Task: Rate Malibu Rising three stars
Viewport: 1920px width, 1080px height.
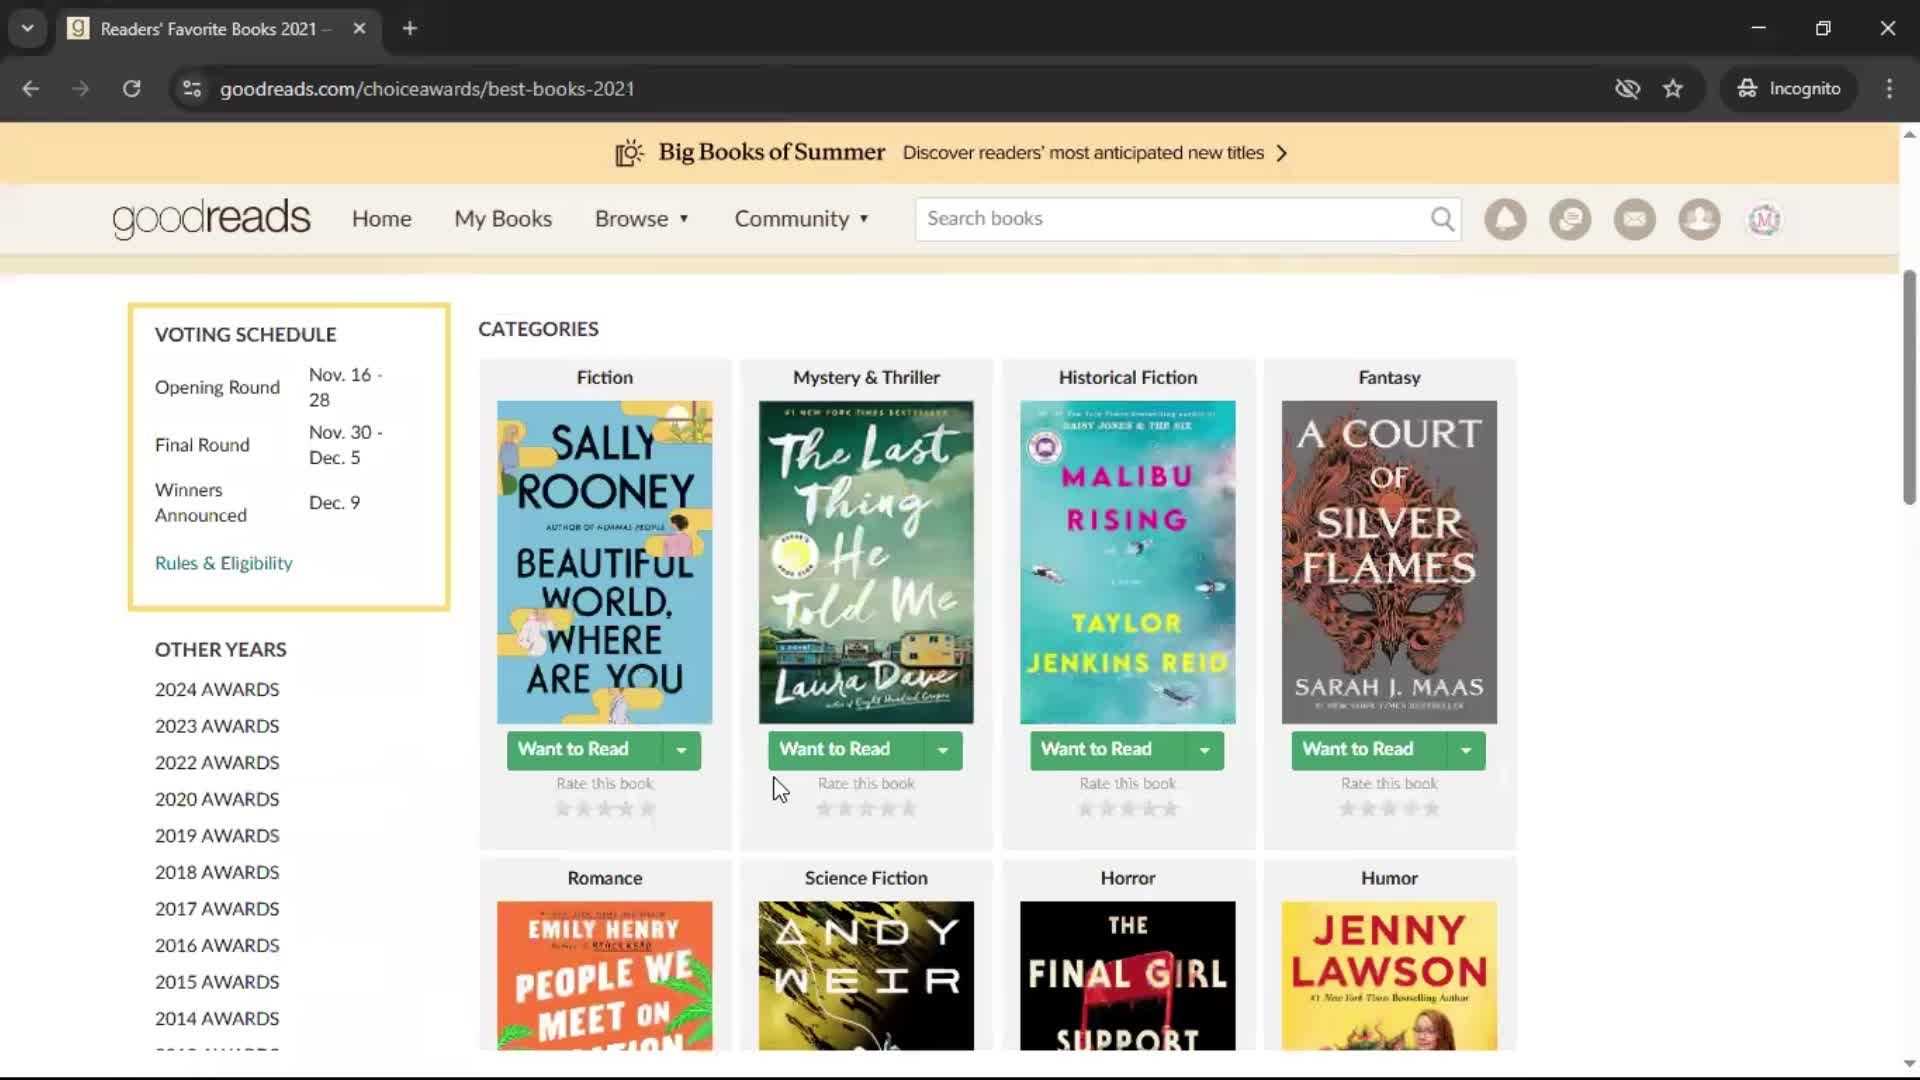Action: [x=1128, y=809]
